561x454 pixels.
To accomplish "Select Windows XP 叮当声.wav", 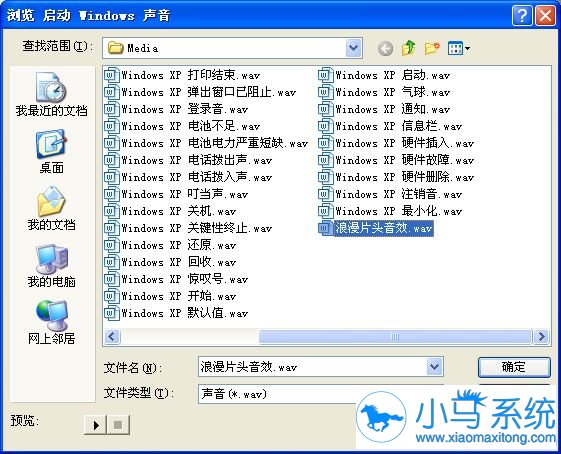I will pyautogui.click(x=176, y=194).
